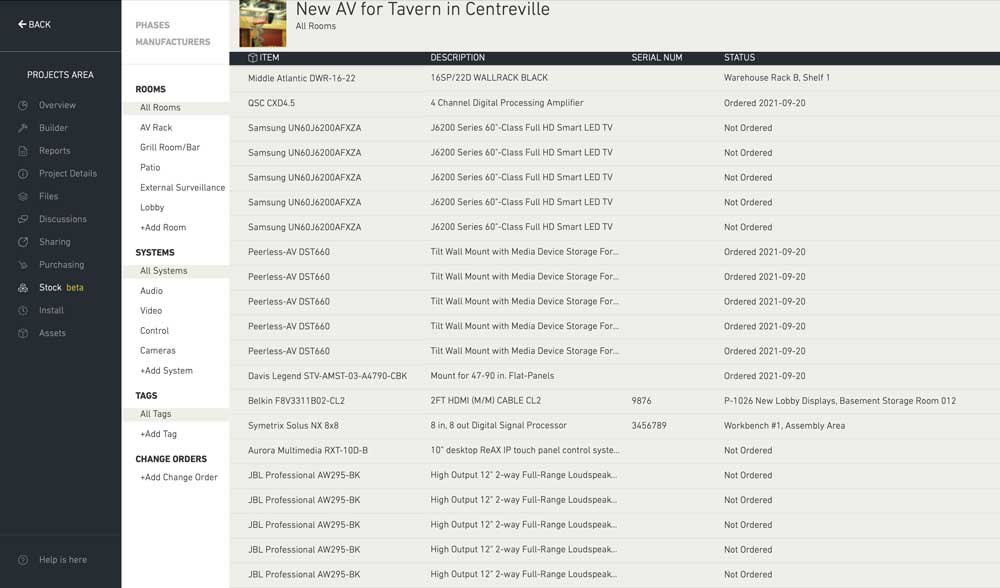Screen dimensions: 1000x588
Task: Filter by AV Rack room
Action: (156, 128)
